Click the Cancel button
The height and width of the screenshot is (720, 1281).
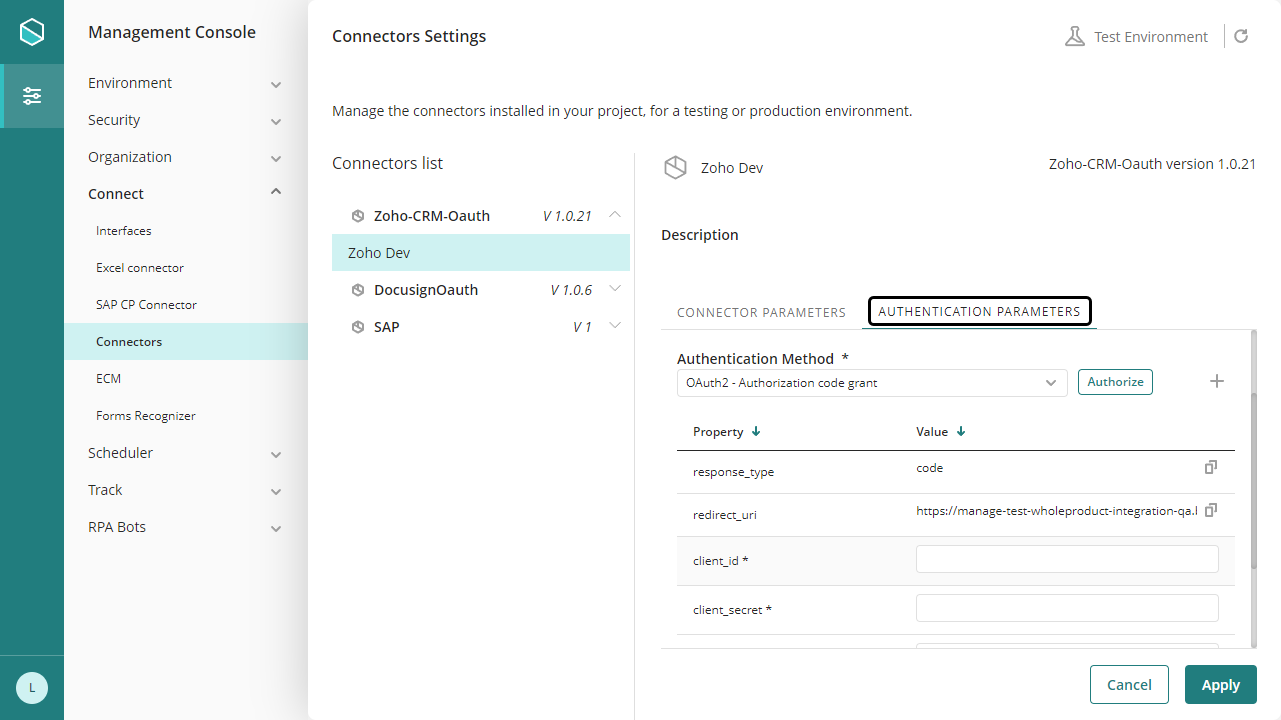(1129, 685)
